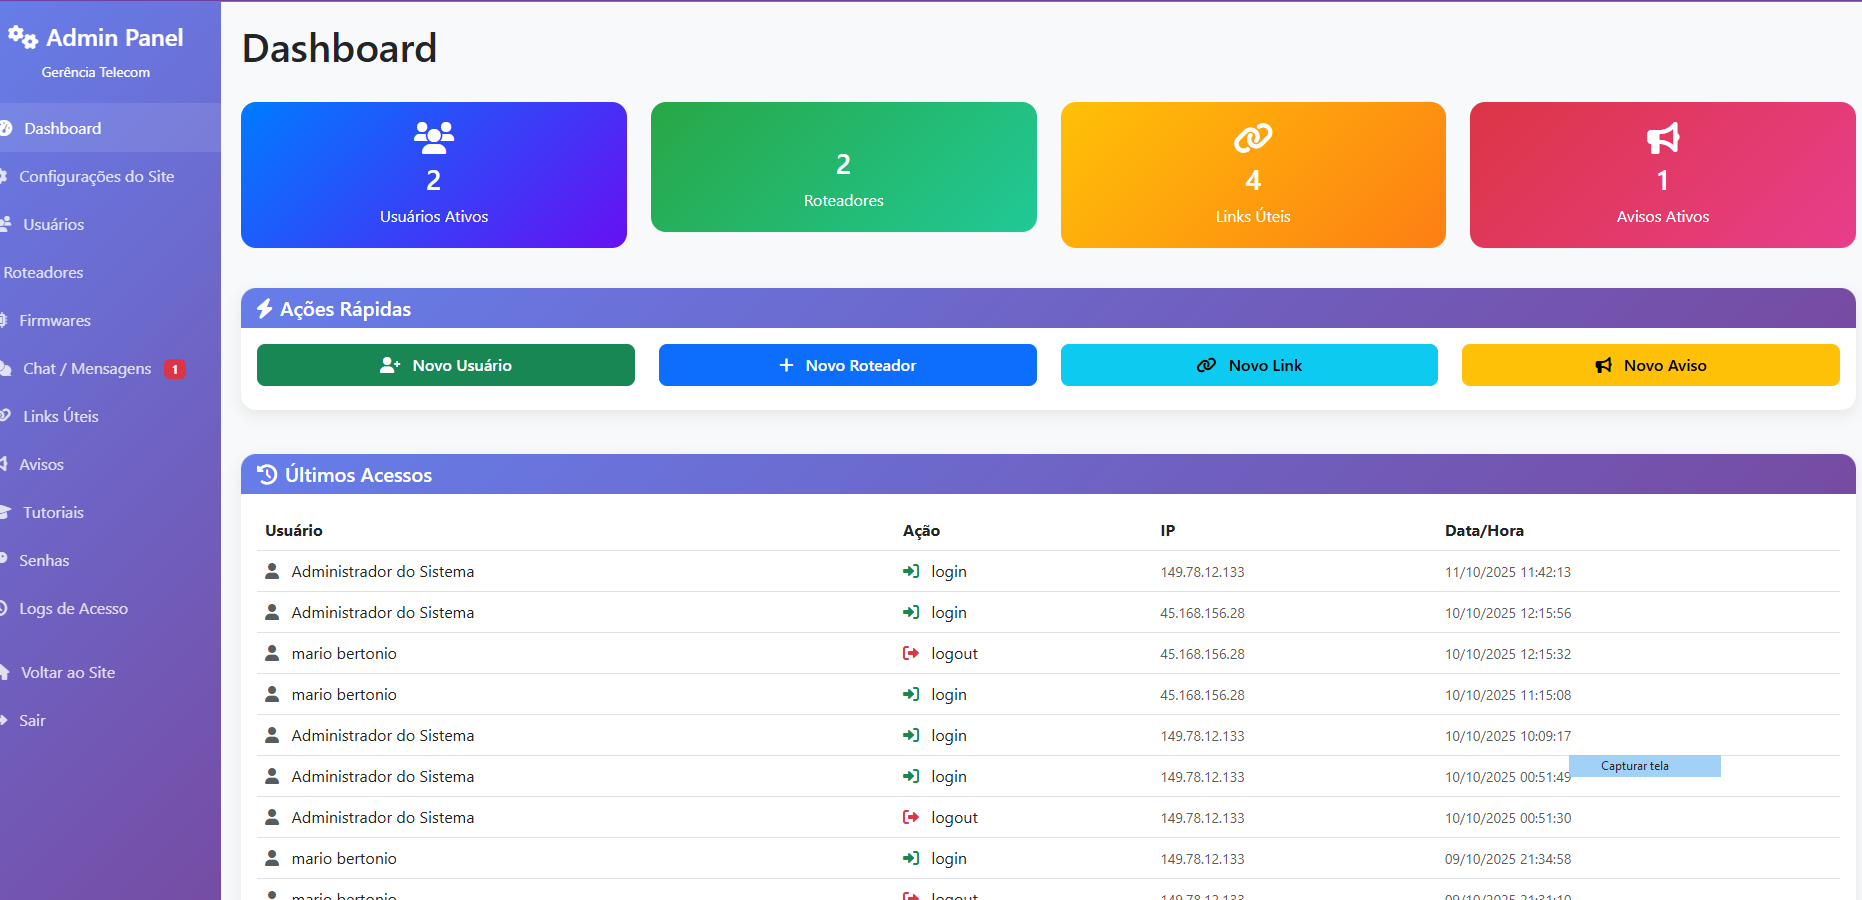Click the user icon in first Administrador row

coord(272,571)
